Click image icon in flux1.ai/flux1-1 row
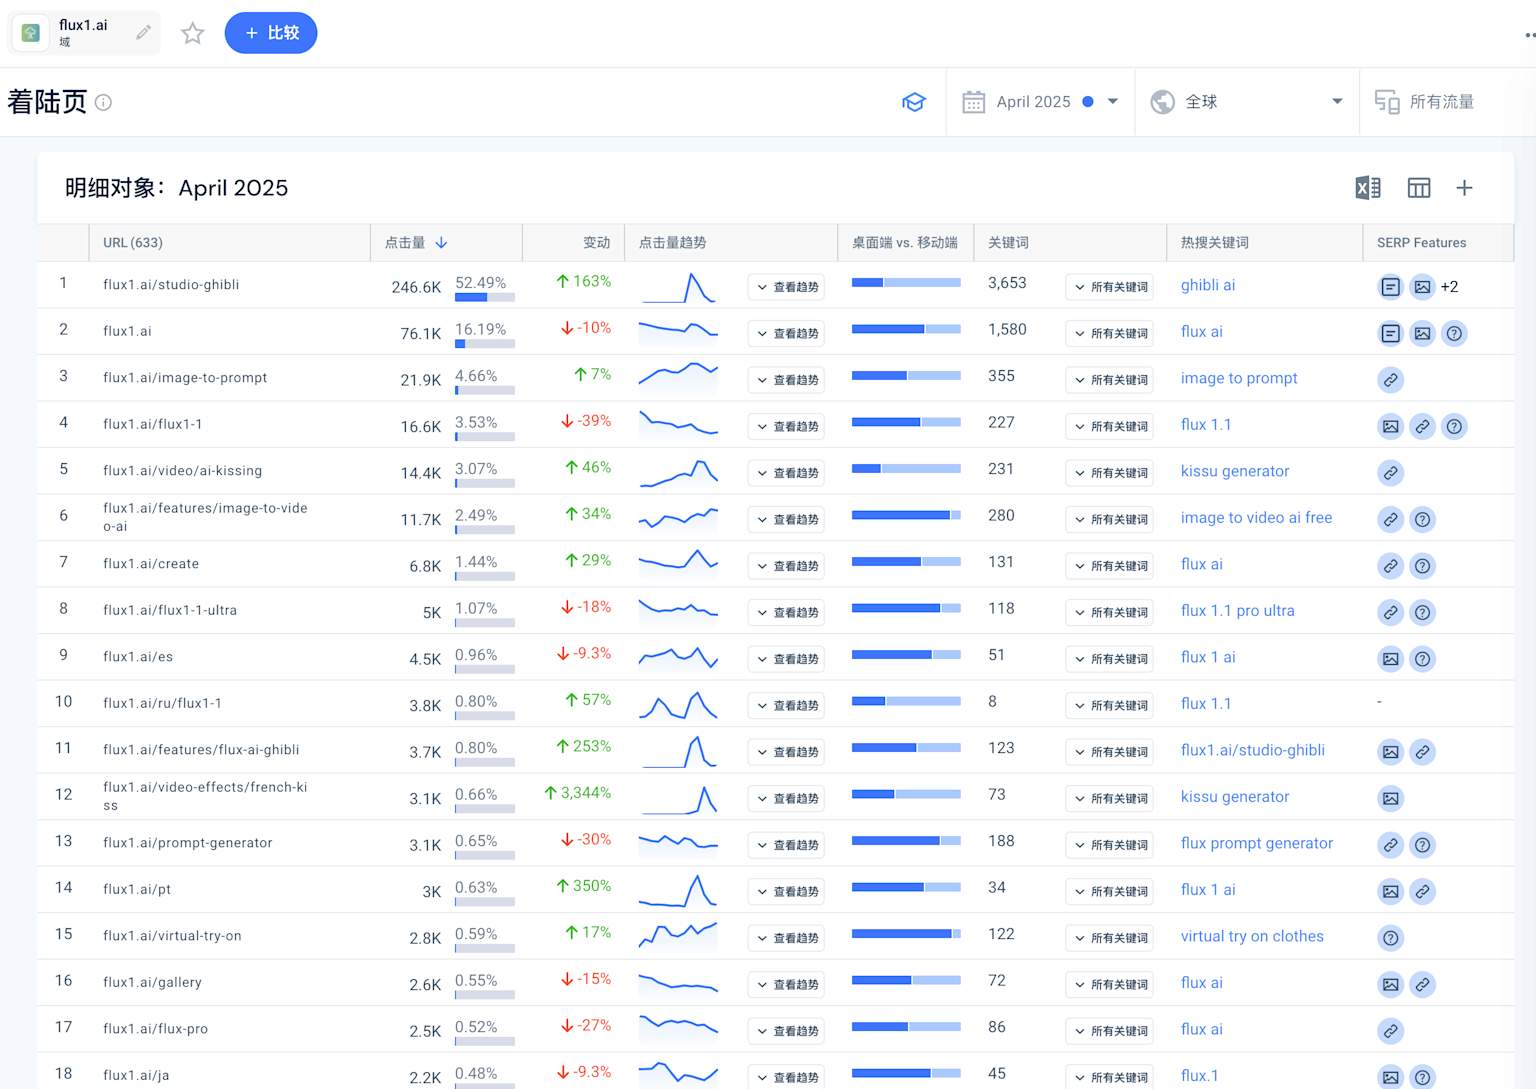 click(x=1391, y=427)
